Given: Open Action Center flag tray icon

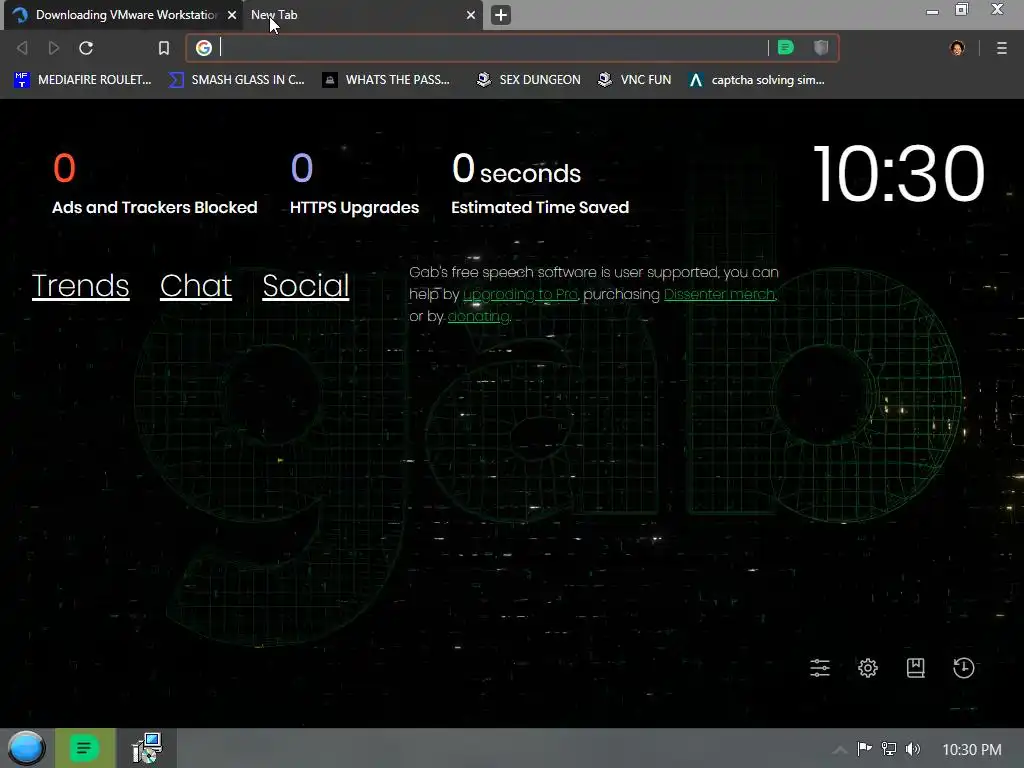Looking at the screenshot, I should point(865,749).
